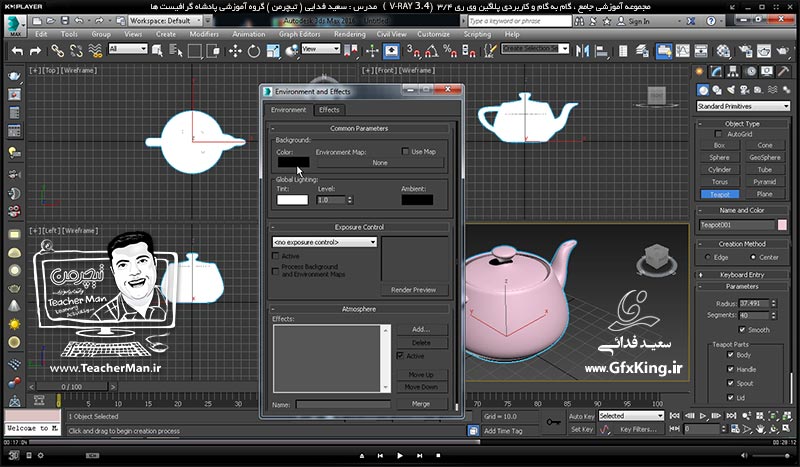800x467 pixels.
Task: Click the Zoom Extents All icon
Action: [x=786, y=416]
